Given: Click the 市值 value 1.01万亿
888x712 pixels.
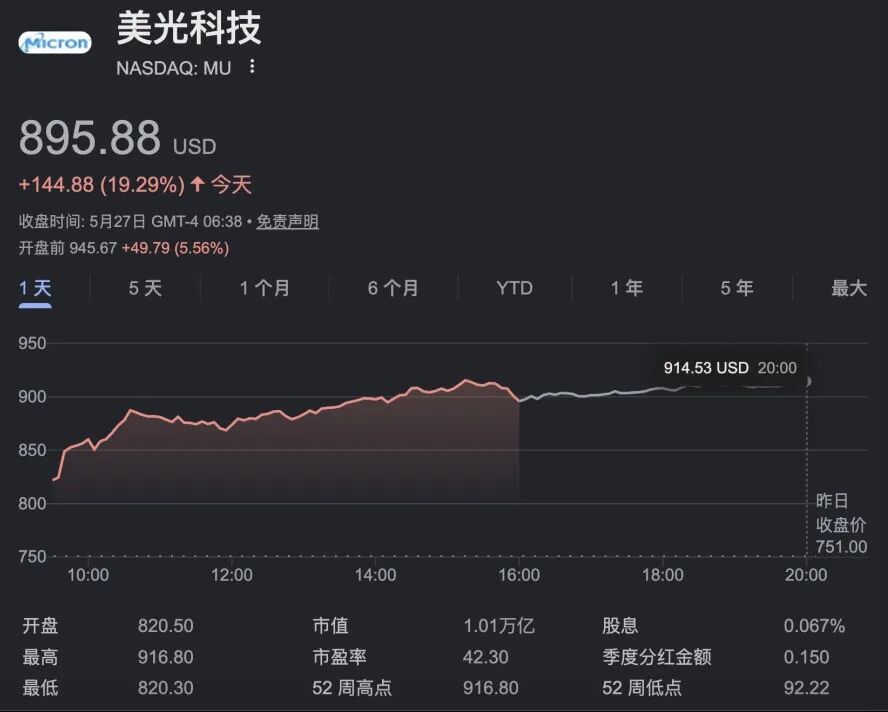Looking at the screenshot, I should (499, 626).
